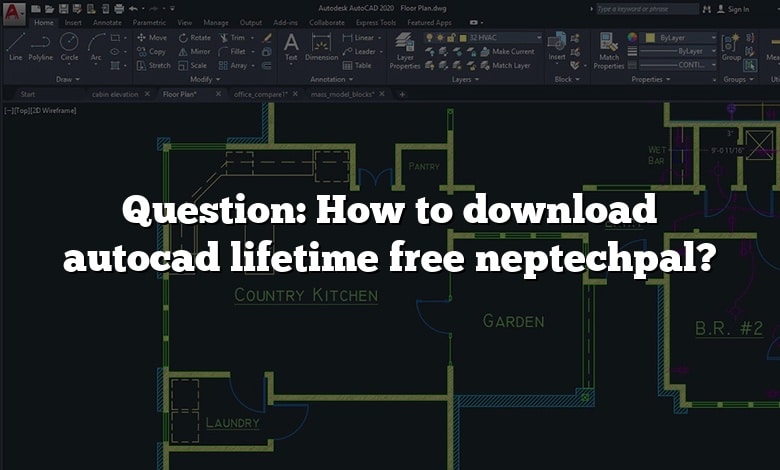Image resolution: width=780 pixels, height=470 pixels.
Task: Click the Group tool
Action: pos(731,47)
